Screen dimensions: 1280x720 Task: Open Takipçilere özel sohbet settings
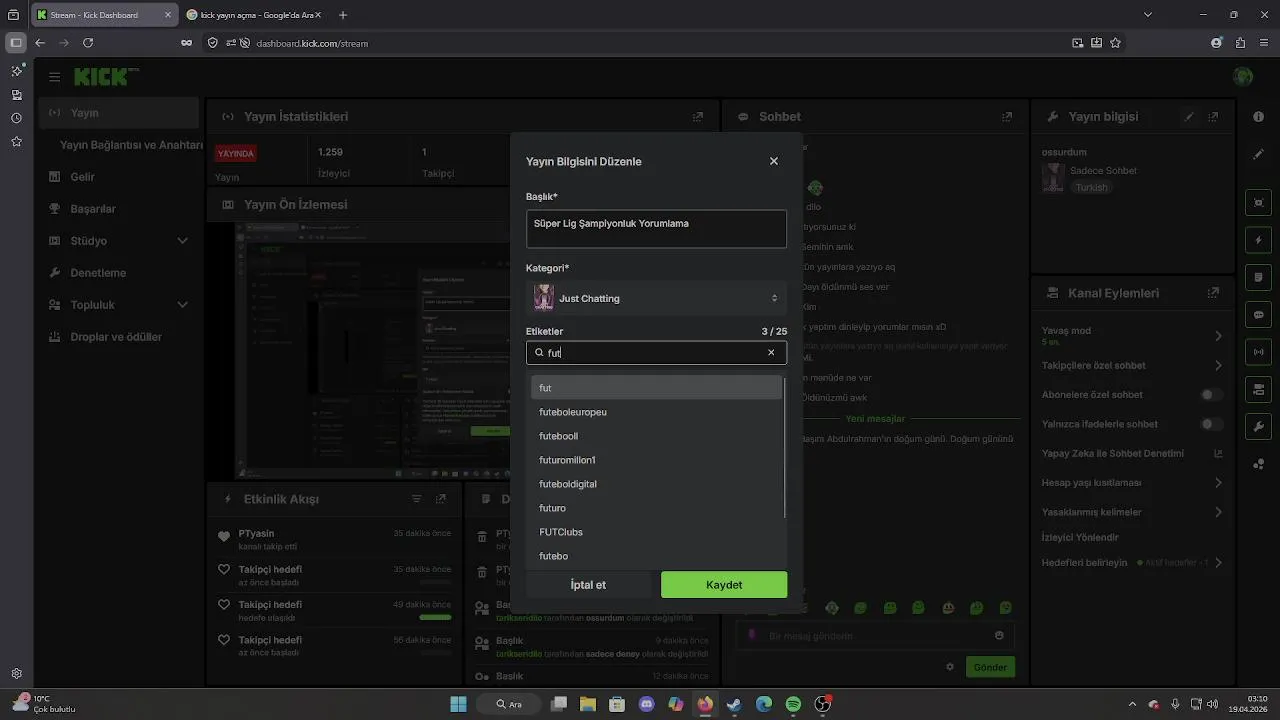coord(1132,366)
